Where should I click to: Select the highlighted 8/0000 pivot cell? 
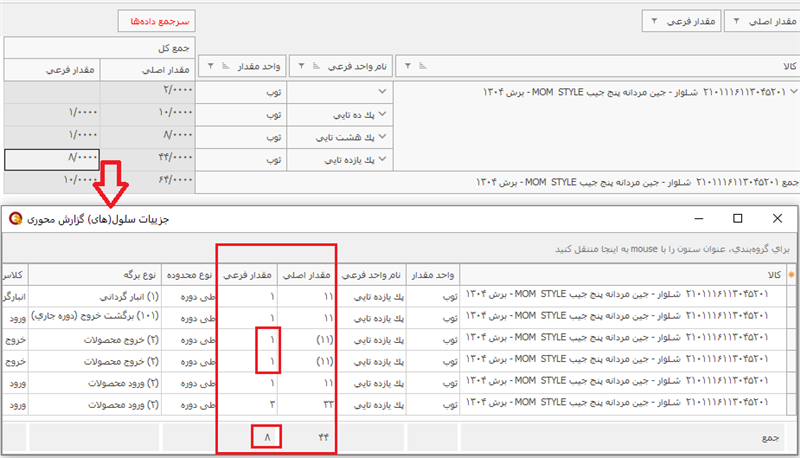click(x=51, y=158)
